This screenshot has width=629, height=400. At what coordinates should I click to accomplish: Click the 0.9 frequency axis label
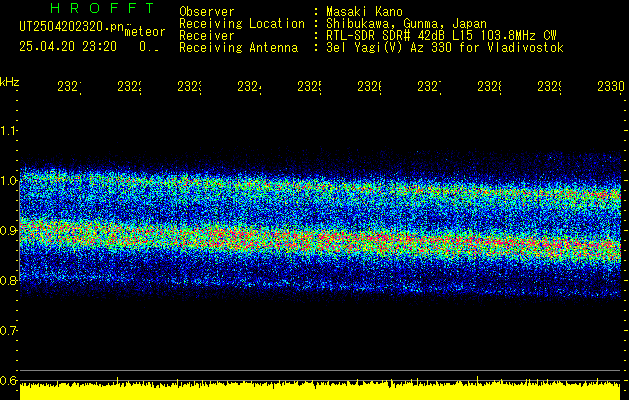(8, 230)
